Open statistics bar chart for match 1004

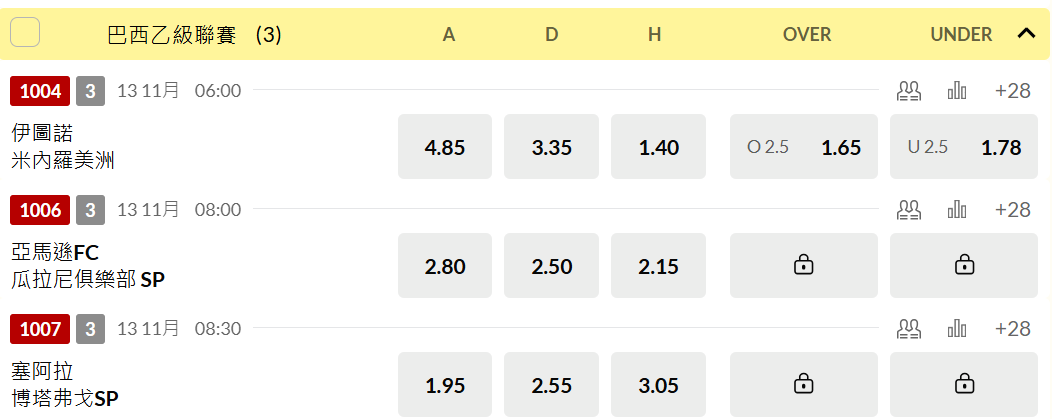pos(957,91)
